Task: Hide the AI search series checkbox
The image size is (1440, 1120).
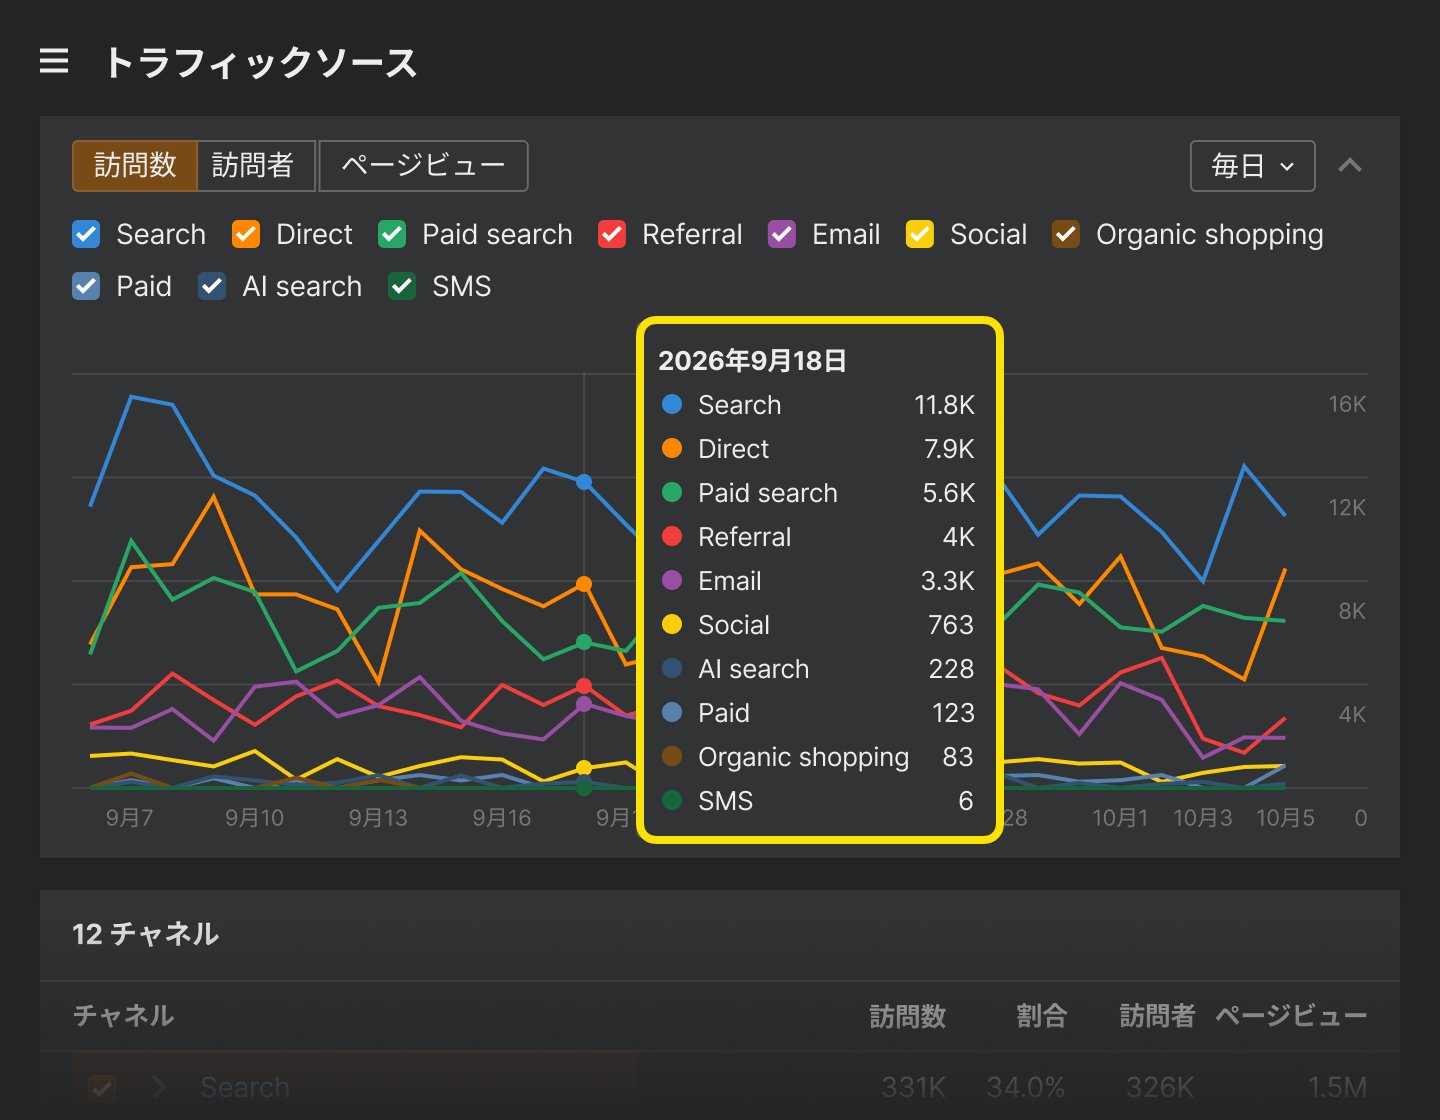Action: 212,286
